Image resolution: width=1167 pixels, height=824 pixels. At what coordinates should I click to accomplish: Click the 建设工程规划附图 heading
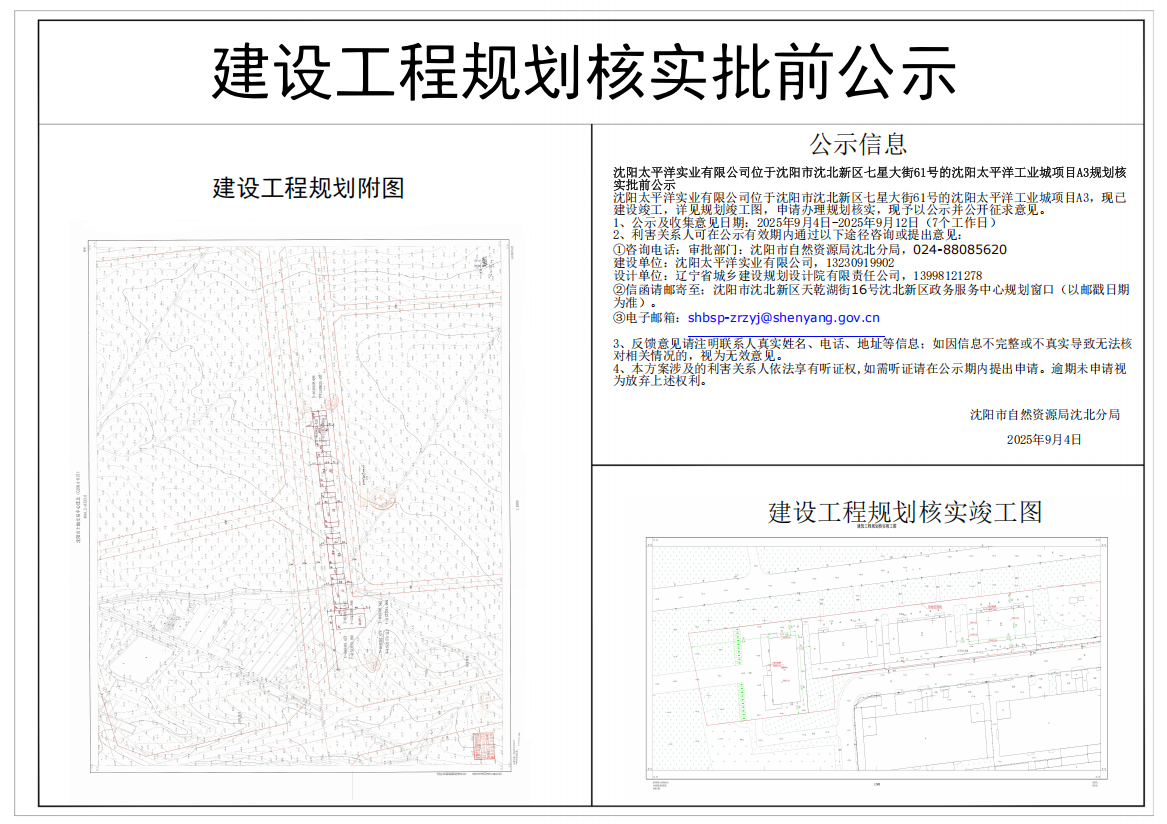click(309, 187)
